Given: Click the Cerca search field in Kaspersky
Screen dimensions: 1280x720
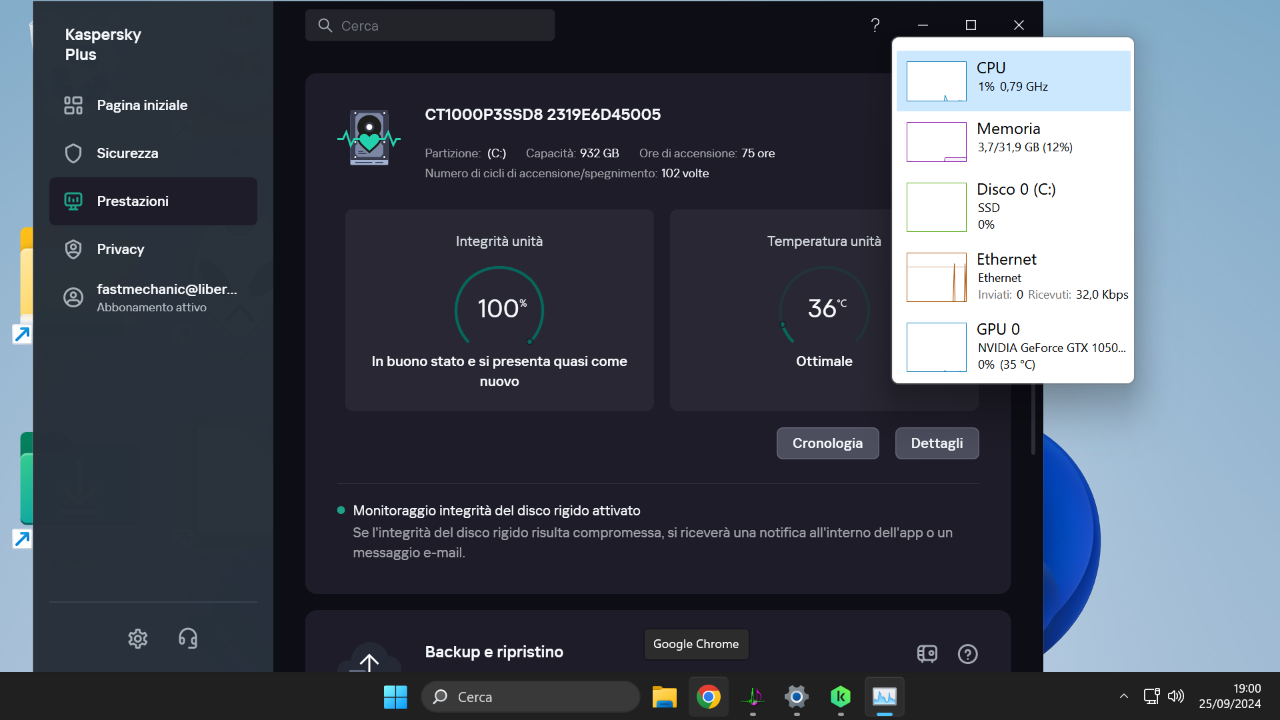Looking at the screenshot, I should coord(430,26).
